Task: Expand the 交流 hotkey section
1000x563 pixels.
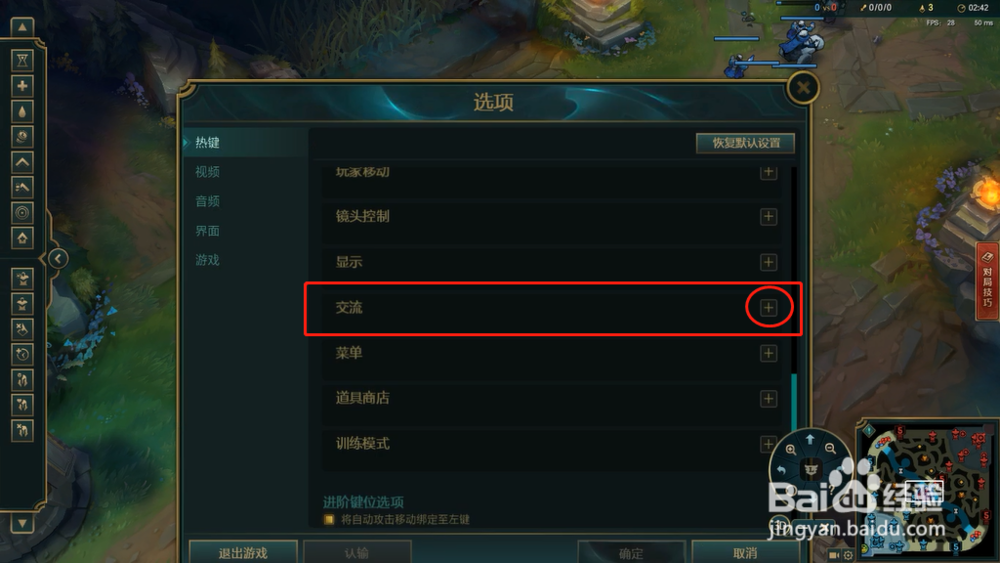Action: click(x=768, y=308)
